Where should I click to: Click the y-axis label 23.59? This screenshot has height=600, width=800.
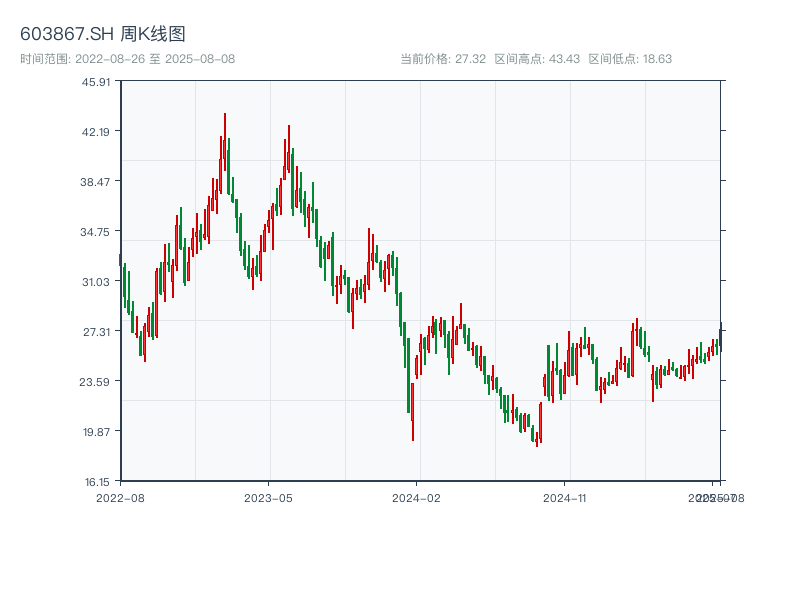[x=94, y=382]
